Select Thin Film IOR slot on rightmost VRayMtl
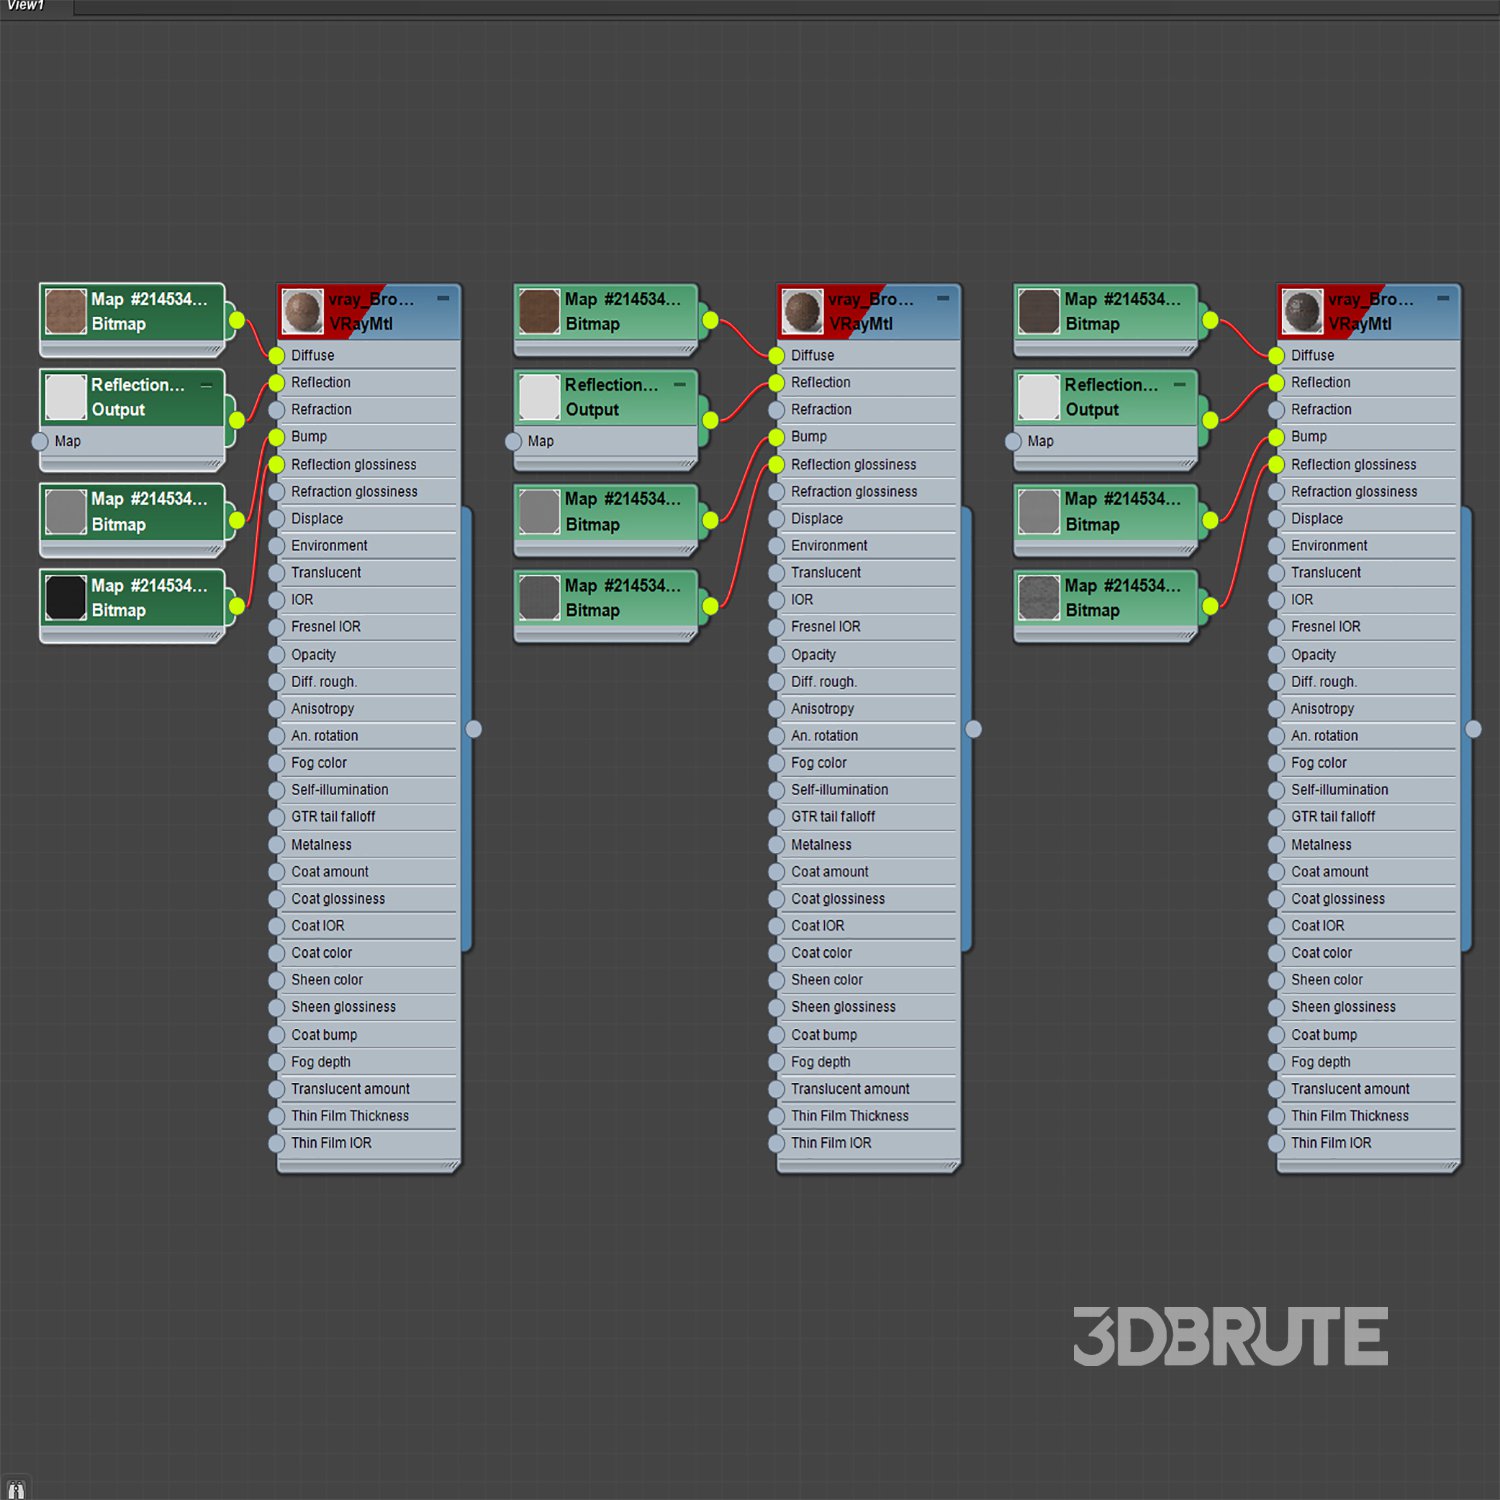 click(x=1331, y=1143)
